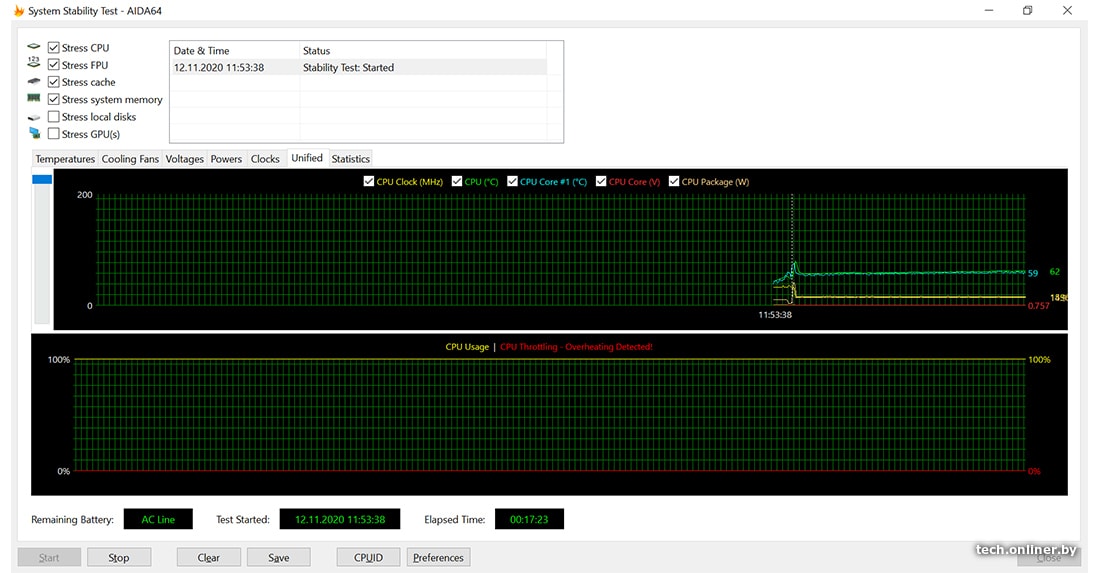This screenshot has width=1100, height=573.
Task: Click the Stress cache chip icon
Action: (x=34, y=81)
